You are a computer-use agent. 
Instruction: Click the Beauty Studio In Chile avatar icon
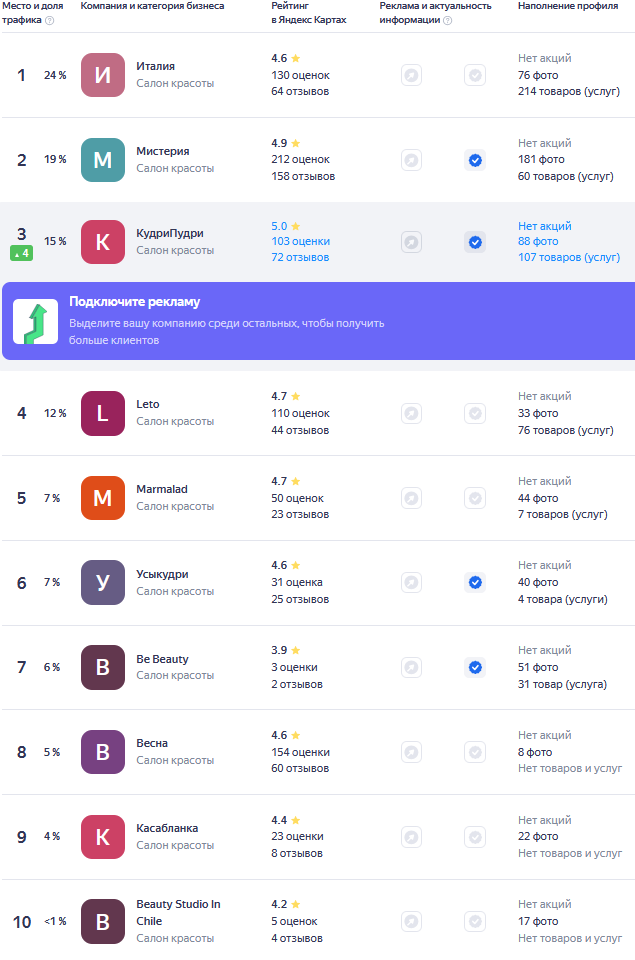tap(103, 921)
